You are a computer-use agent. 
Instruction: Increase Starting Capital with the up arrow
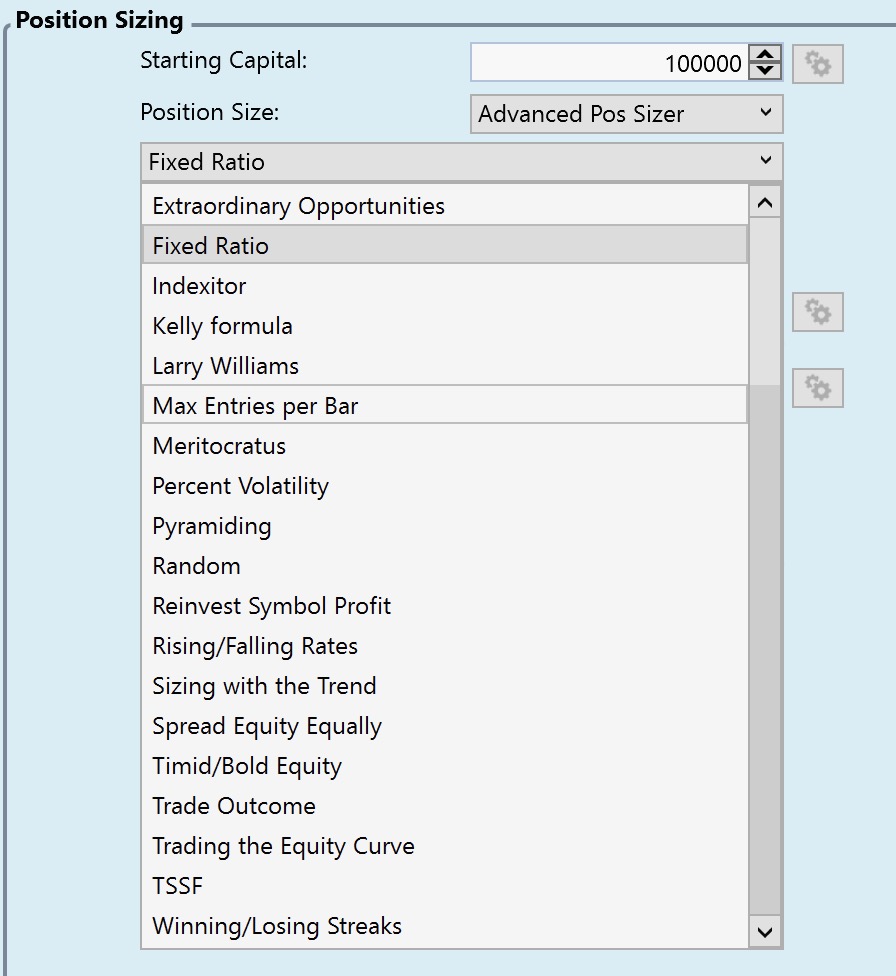pyautogui.click(x=765, y=55)
